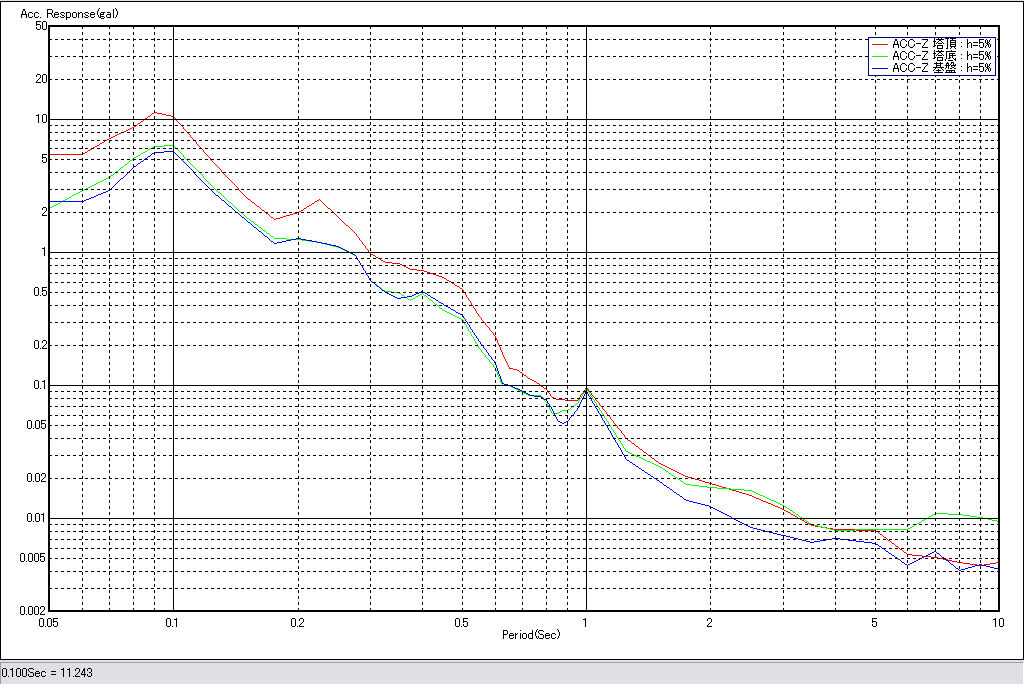Screen dimensions: 1024x685
Task: Select the ACC-Z 塔頂 legend entry
Action: click(941, 44)
